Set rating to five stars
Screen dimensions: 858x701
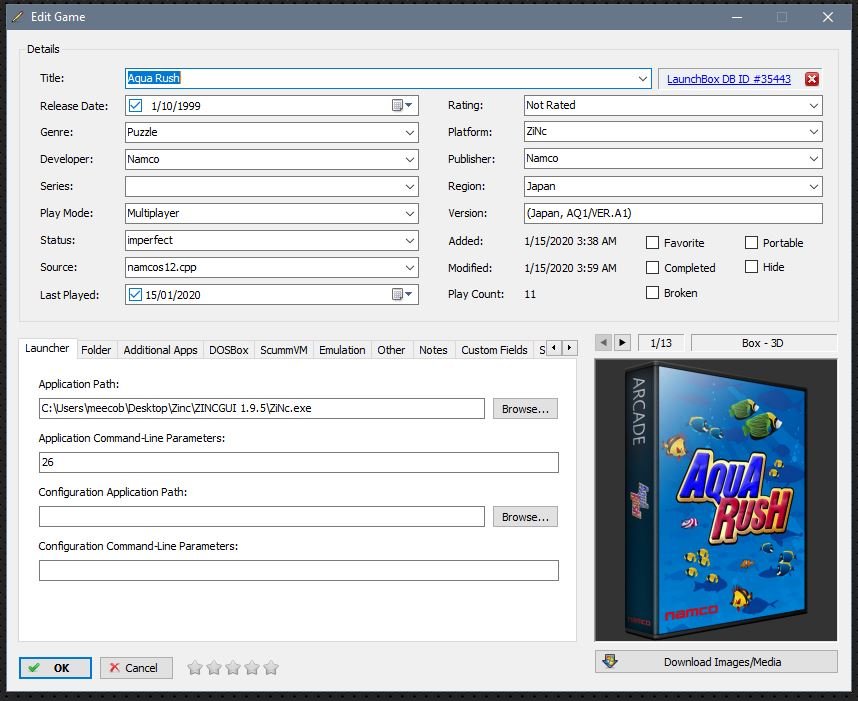pos(271,668)
